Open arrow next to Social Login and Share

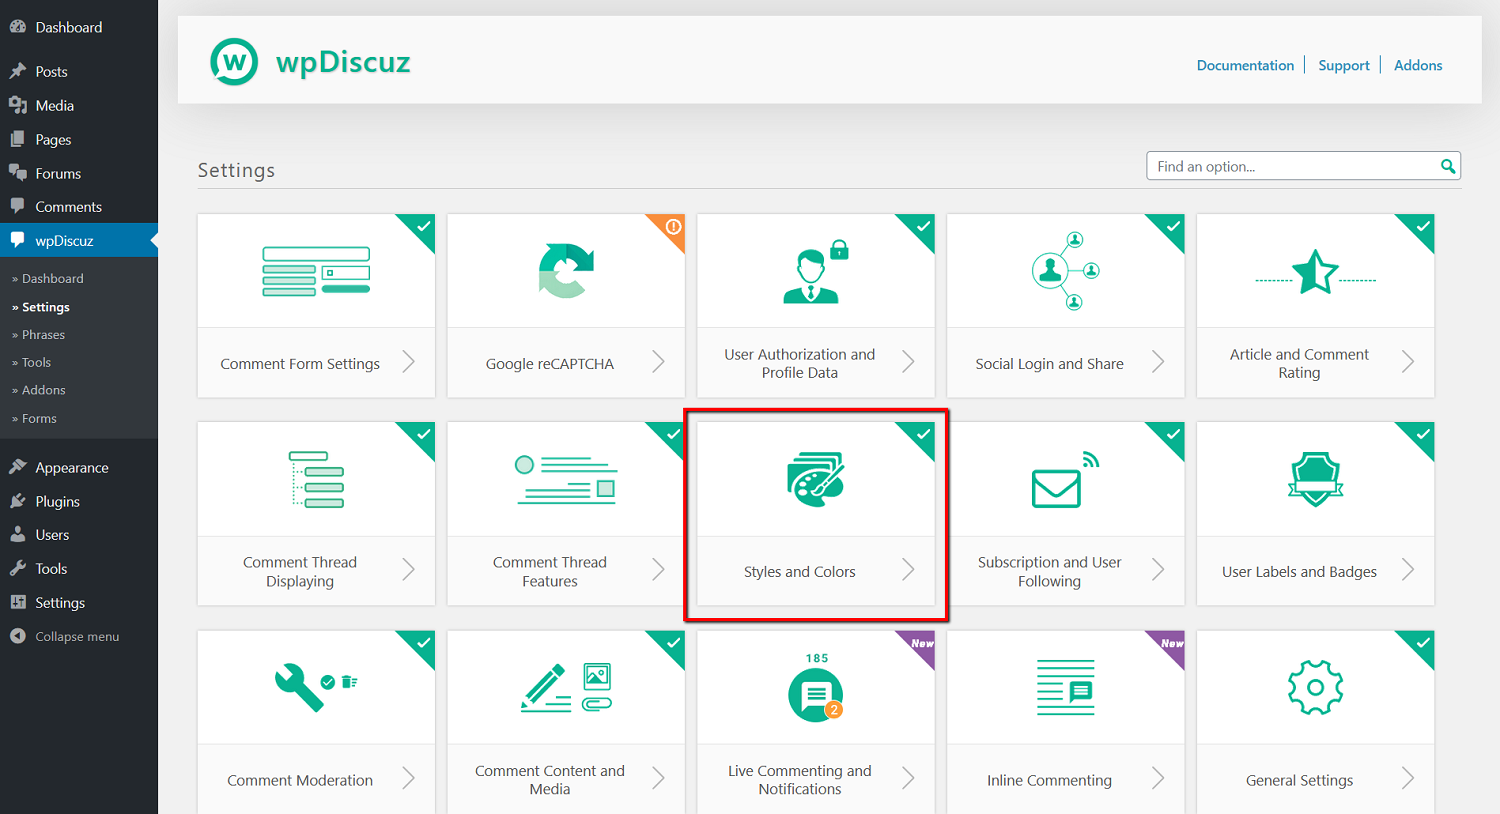(1158, 362)
